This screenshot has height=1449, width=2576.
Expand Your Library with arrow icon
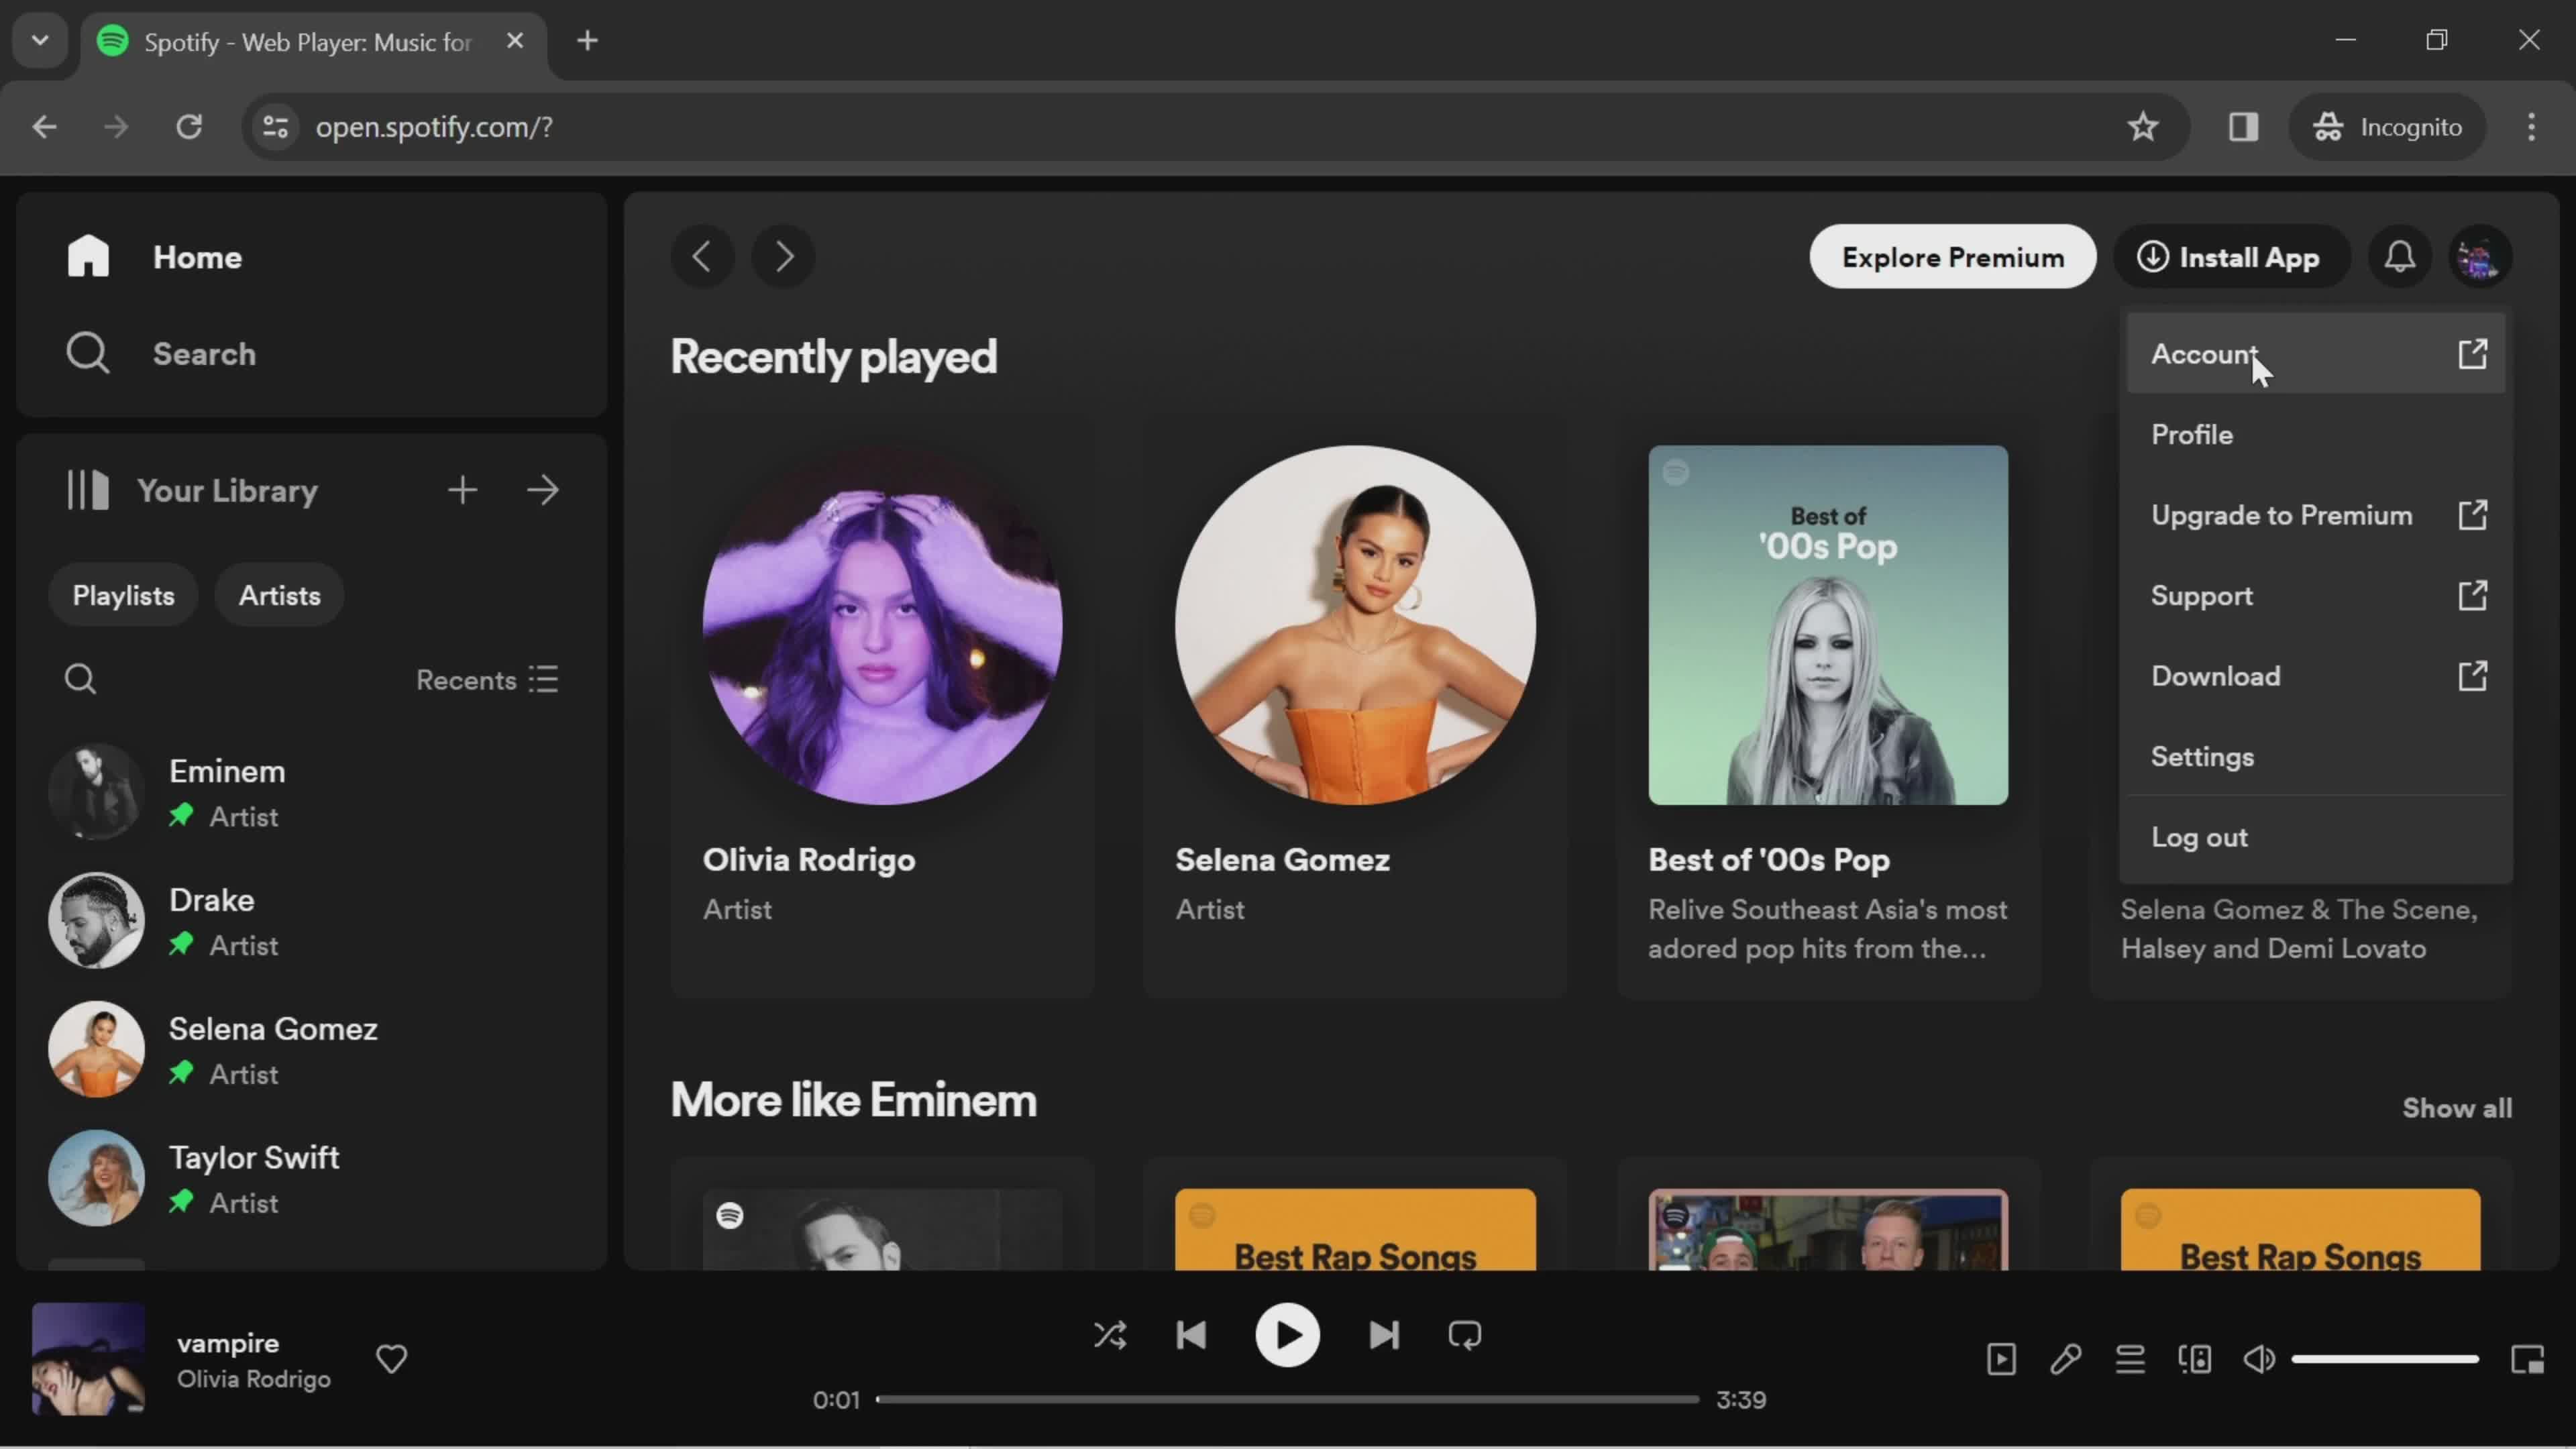click(x=543, y=490)
